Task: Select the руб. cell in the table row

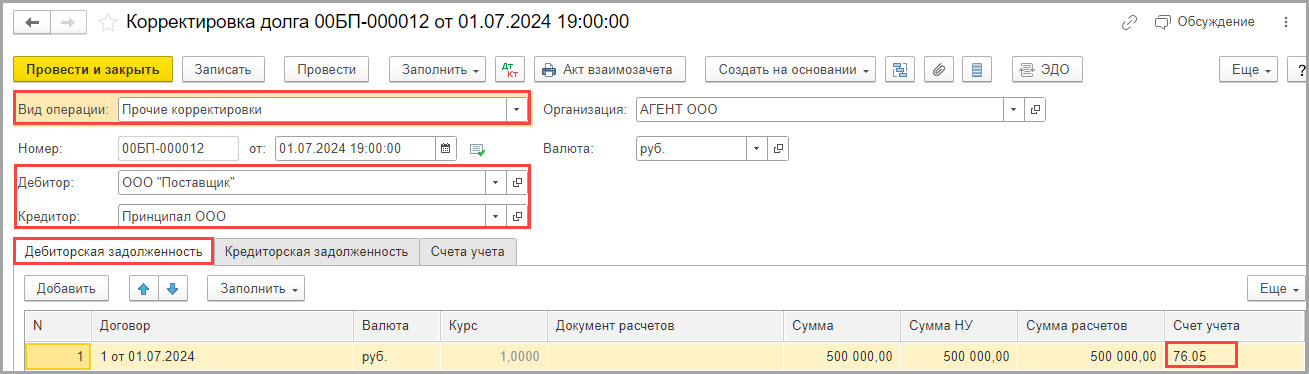Action: 397,356
